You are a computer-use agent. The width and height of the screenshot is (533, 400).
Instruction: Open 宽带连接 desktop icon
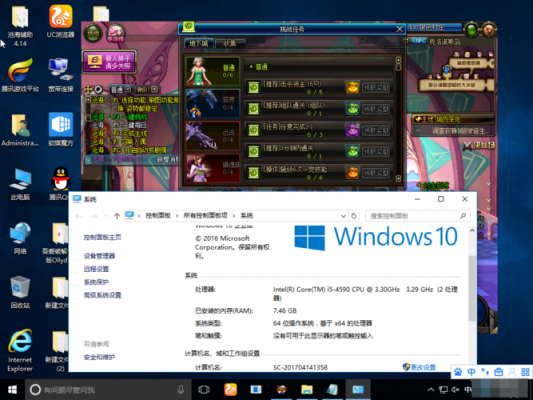[x=61, y=75]
